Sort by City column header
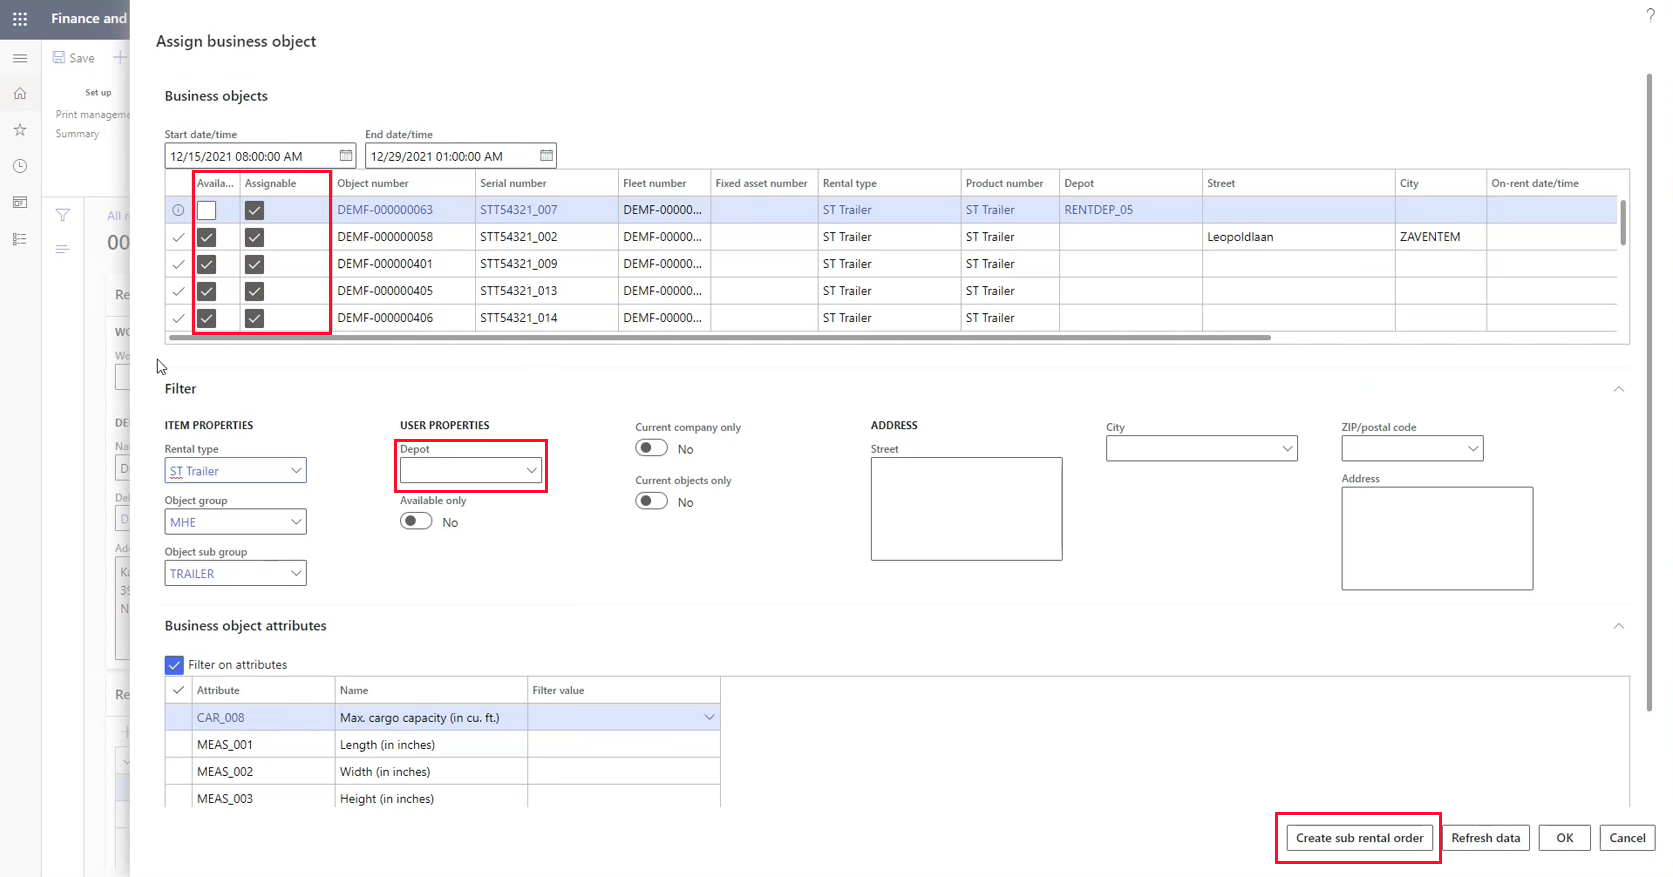 [1409, 183]
